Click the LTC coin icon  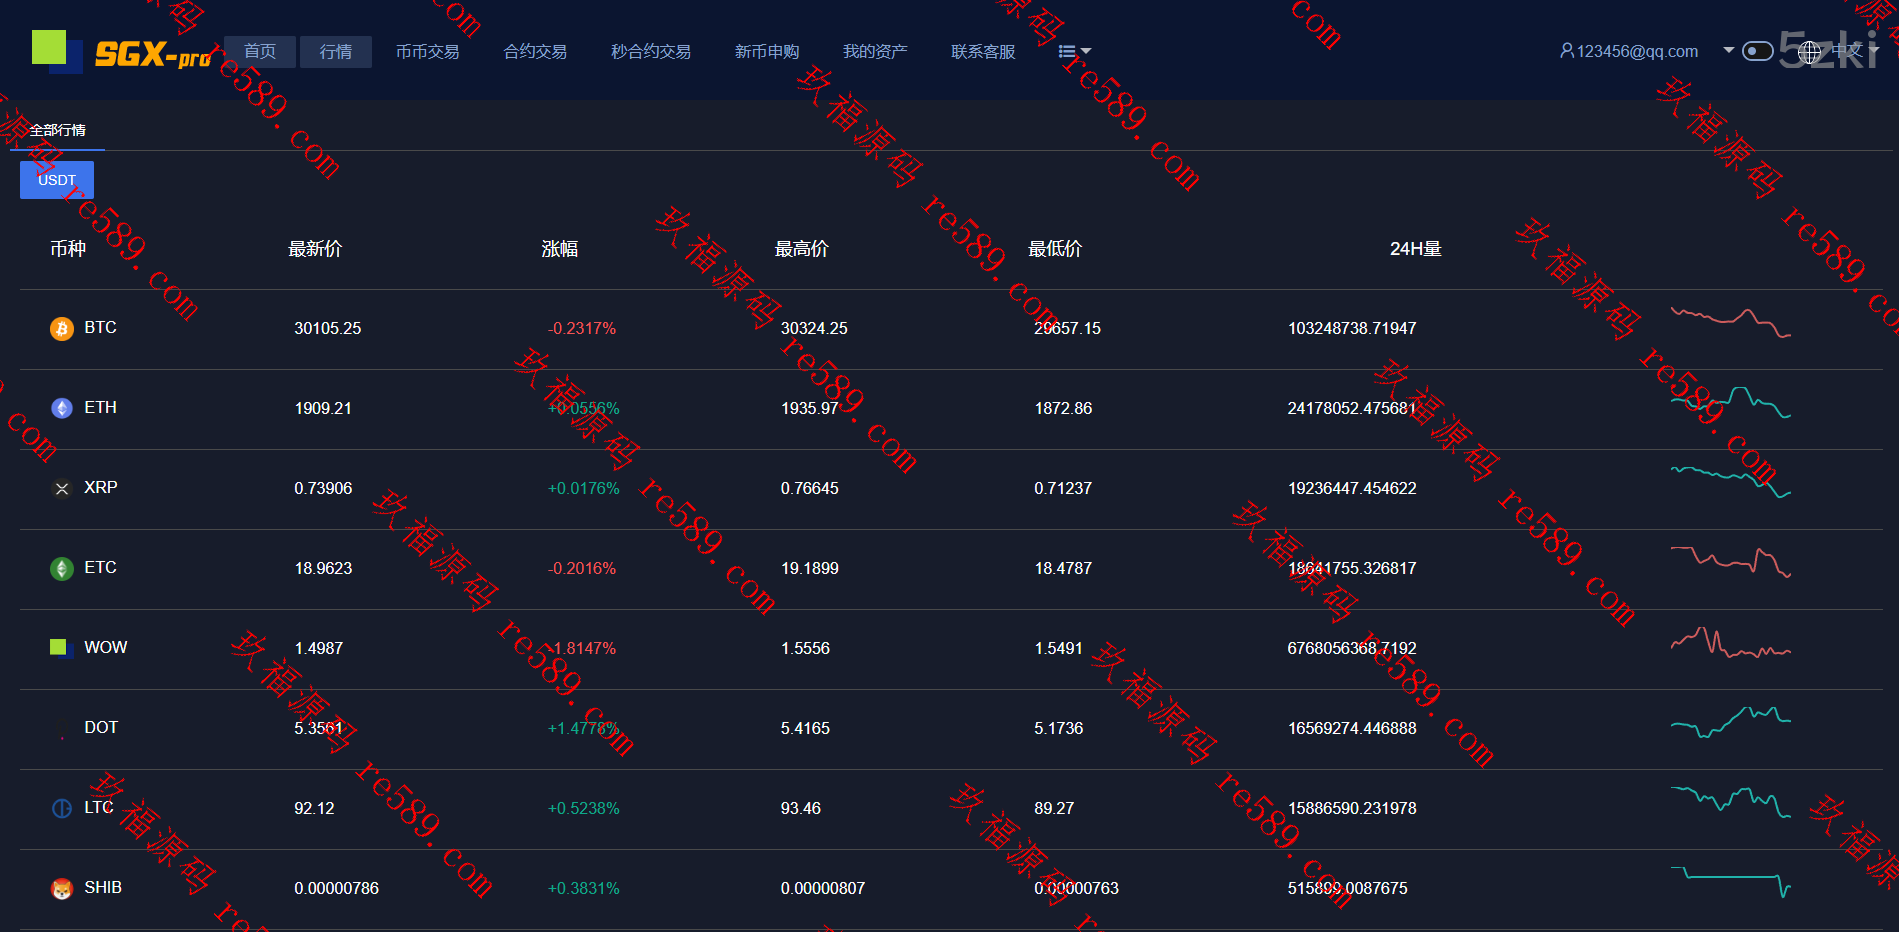62,809
